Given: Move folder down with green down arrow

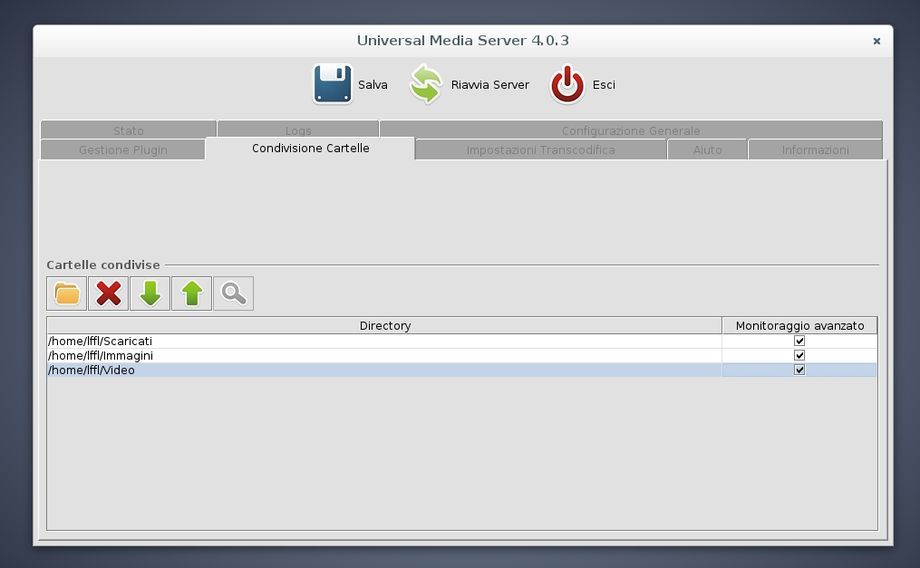Looking at the screenshot, I should pyautogui.click(x=150, y=293).
